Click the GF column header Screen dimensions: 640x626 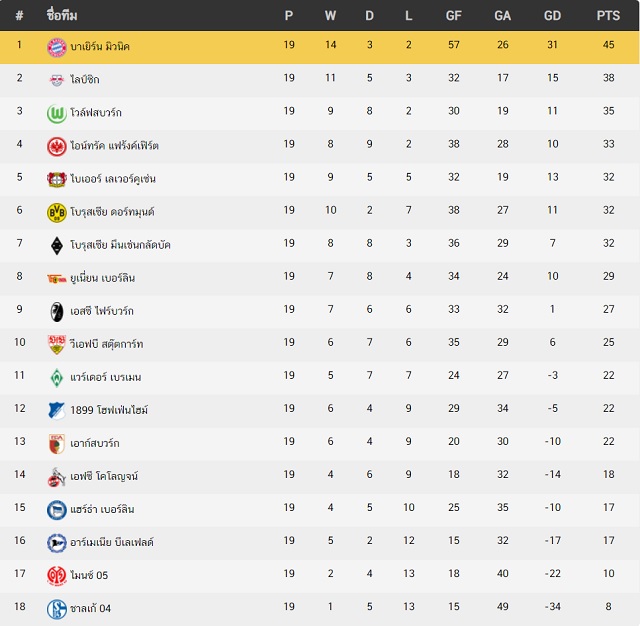point(453,16)
